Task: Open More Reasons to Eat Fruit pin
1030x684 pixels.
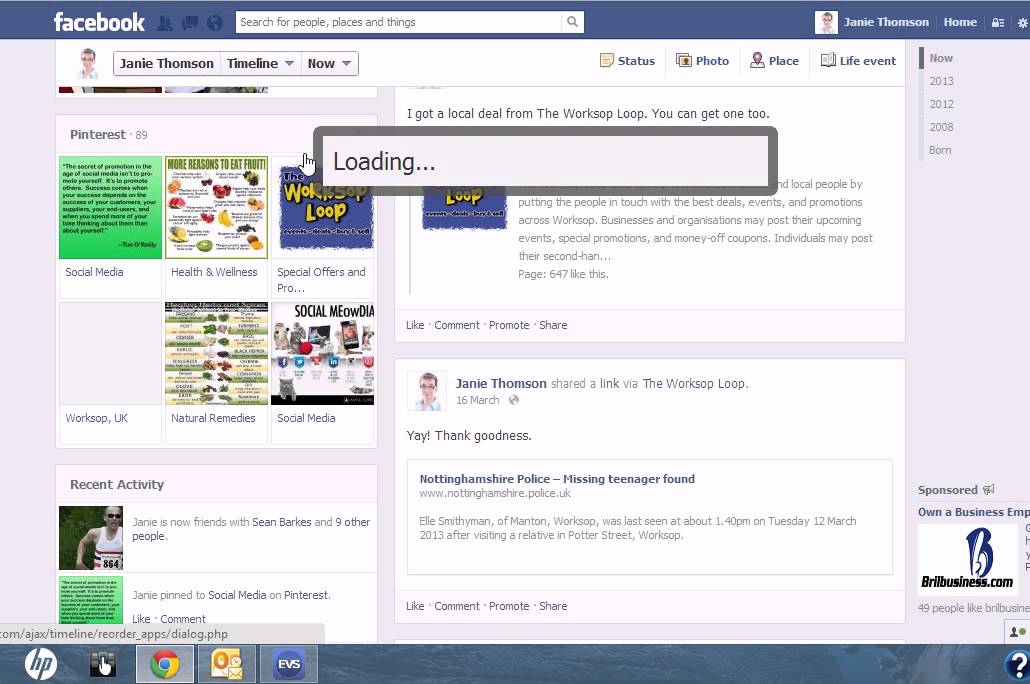Action: pyautogui.click(x=216, y=207)
